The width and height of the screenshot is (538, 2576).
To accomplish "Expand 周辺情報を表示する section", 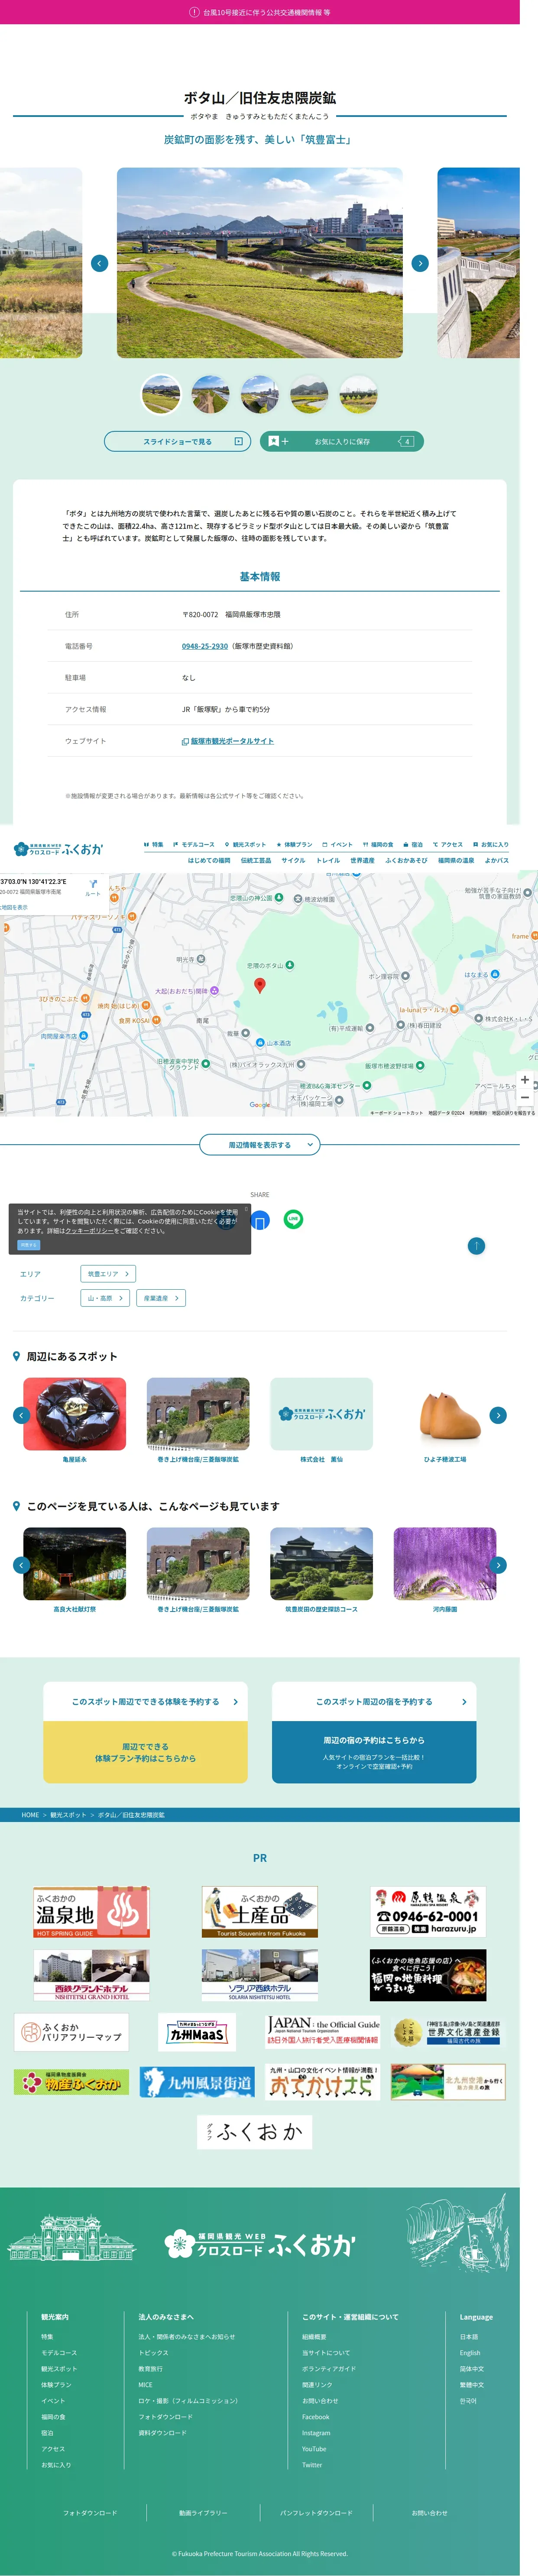I will [260, 1145].
